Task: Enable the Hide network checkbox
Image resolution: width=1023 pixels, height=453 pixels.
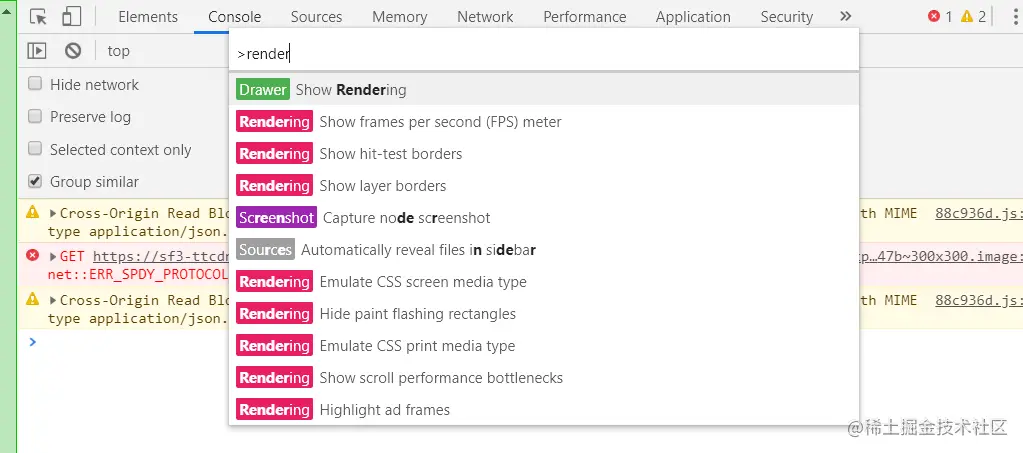Action: click(35, 85)
